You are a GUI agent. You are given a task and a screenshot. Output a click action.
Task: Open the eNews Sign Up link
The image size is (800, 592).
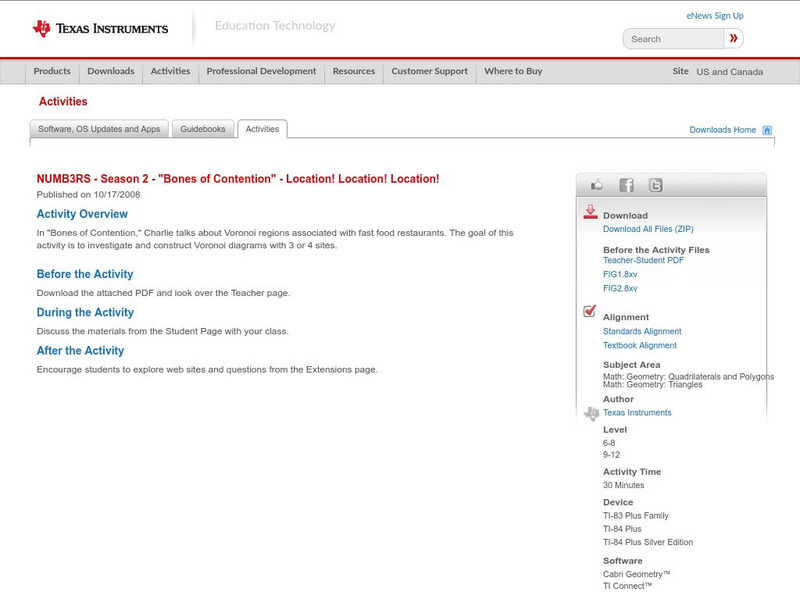(x=715, y=16)
